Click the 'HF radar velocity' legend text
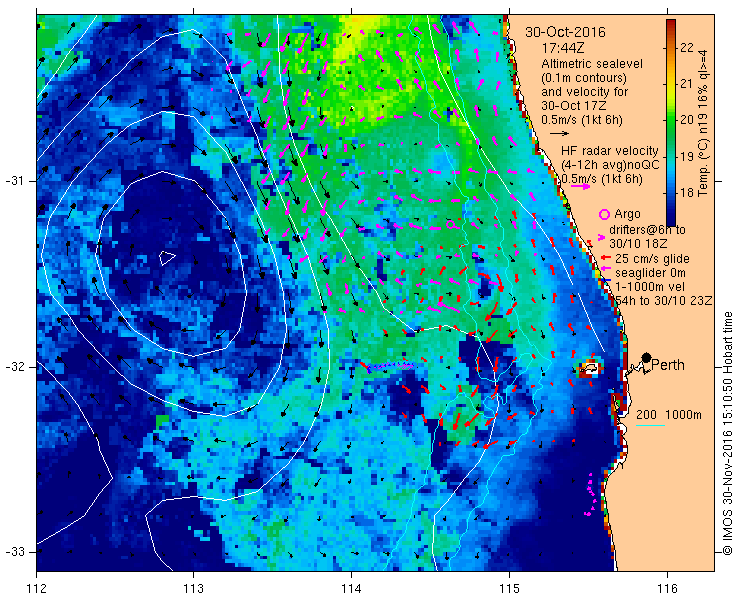The height and width of the screenshot is (600, 740). (609, 151)
